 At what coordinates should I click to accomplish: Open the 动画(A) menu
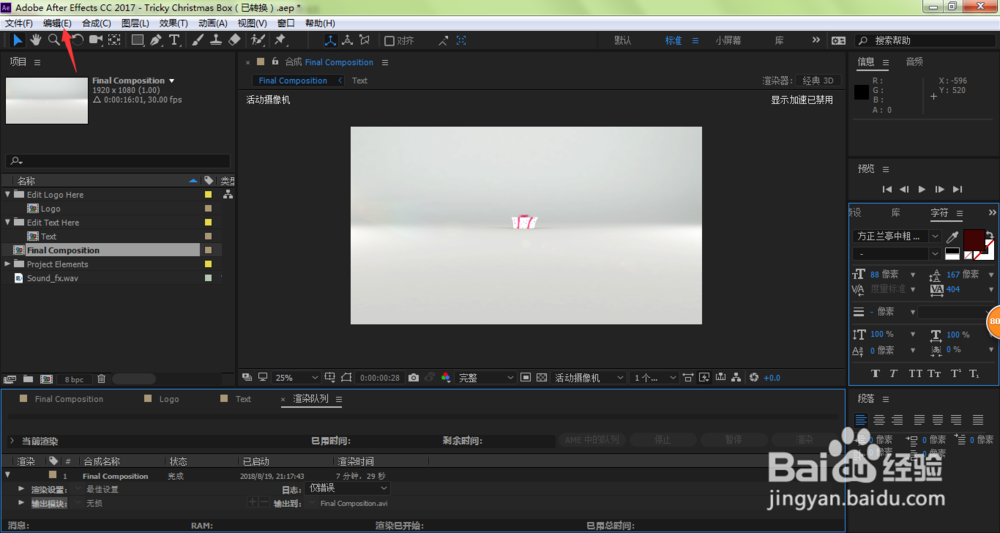point(213,23)
